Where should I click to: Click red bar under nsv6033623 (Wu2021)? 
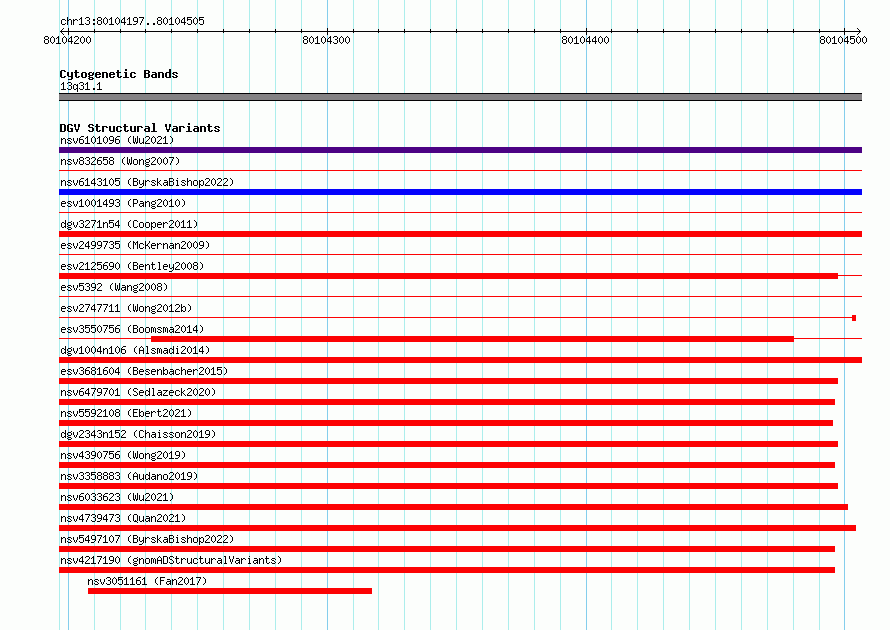click(454, 507)
